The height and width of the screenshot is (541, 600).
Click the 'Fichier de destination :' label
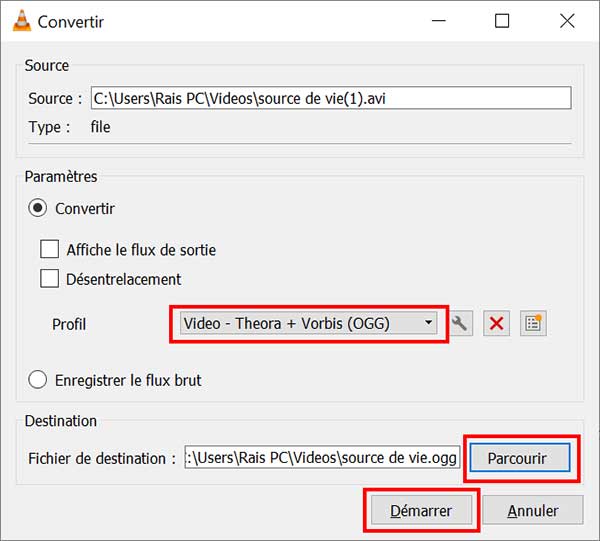[x=102, y=458]
